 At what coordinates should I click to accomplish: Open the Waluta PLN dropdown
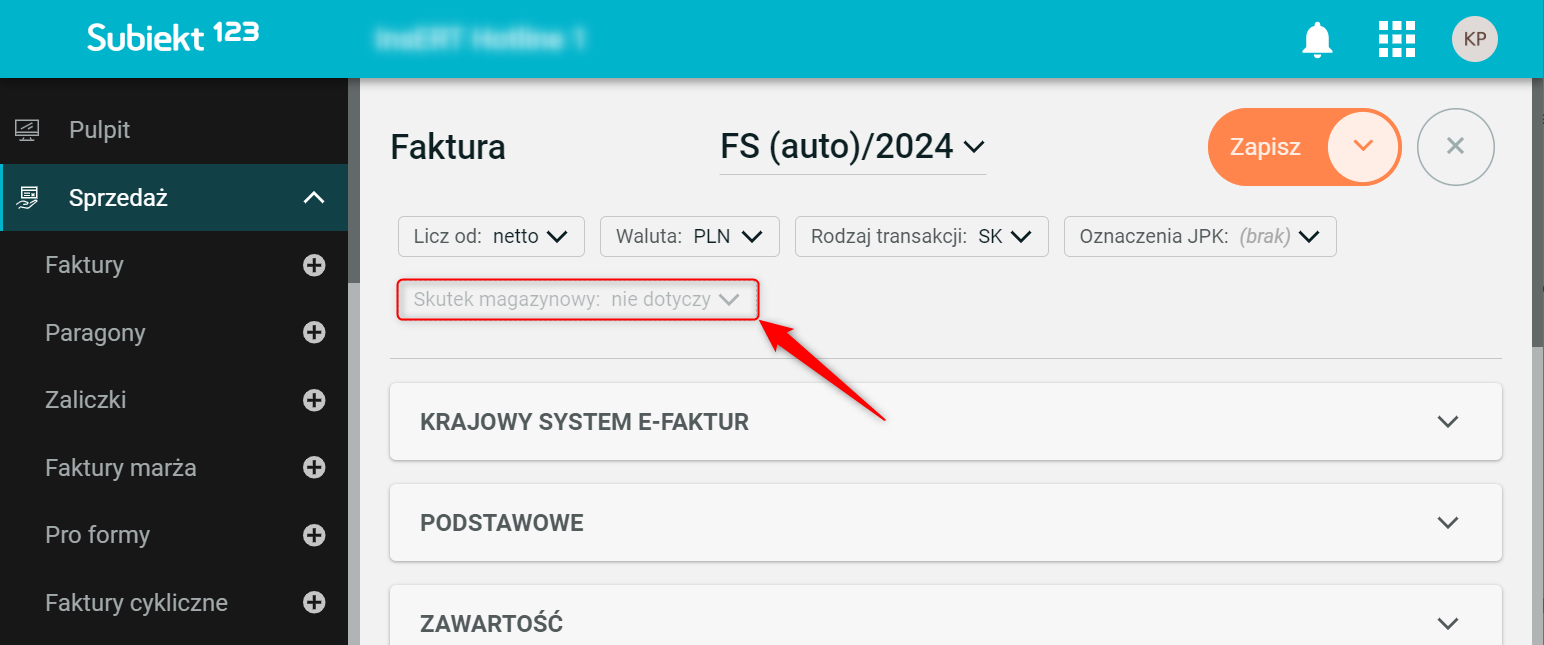(690, 237)
